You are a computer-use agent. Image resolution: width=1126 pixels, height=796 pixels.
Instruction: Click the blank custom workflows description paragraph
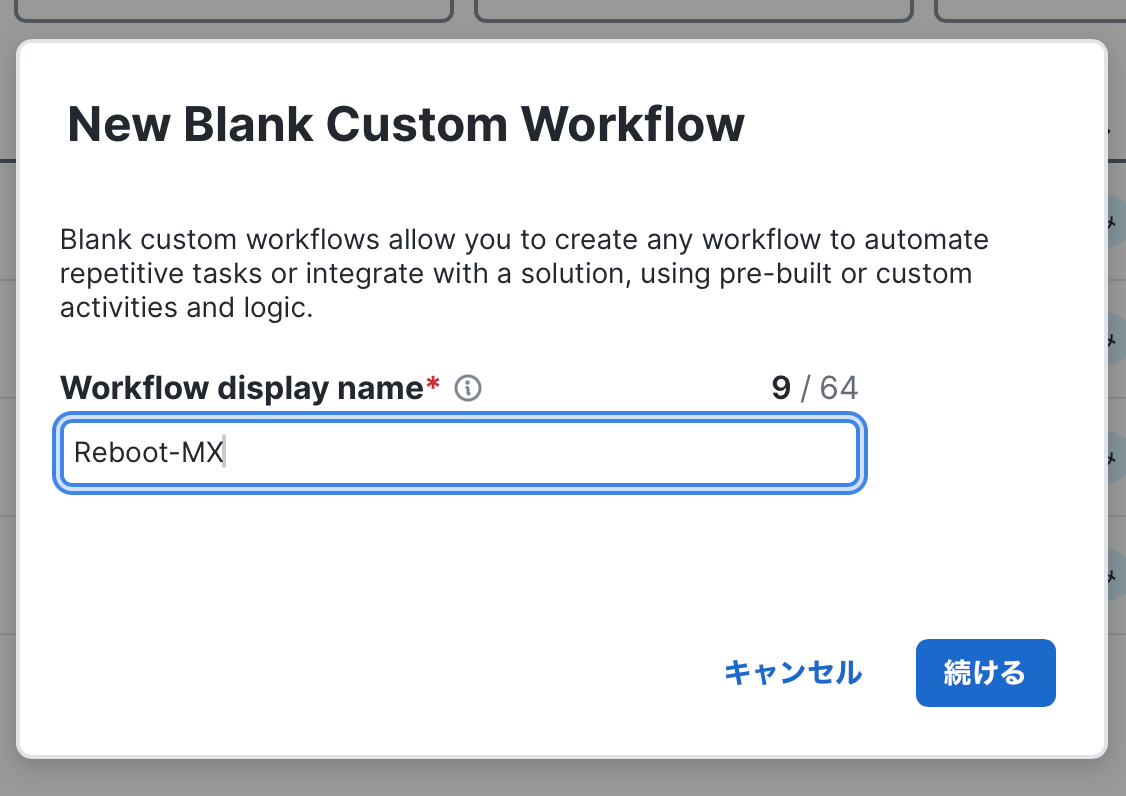click(524, 273)
